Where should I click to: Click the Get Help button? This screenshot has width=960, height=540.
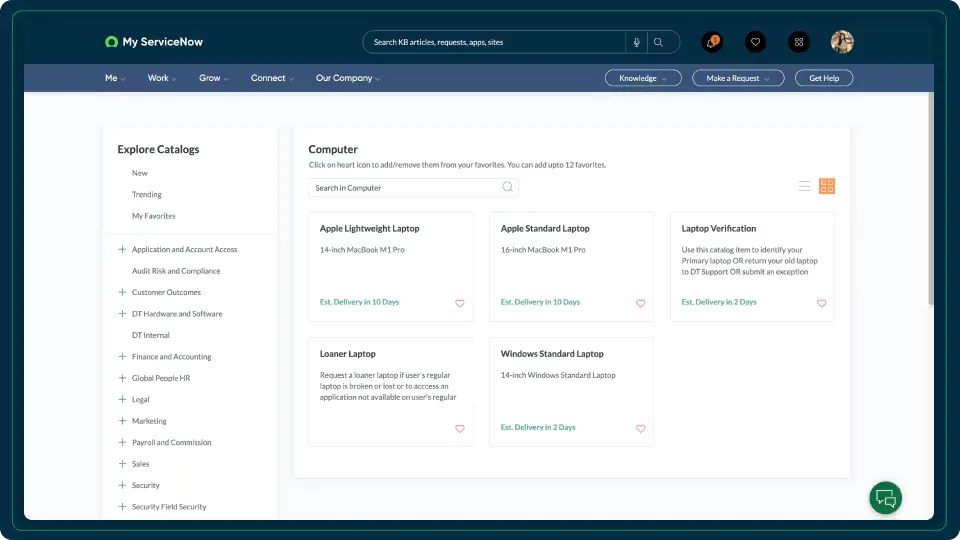tap(824, 78)
